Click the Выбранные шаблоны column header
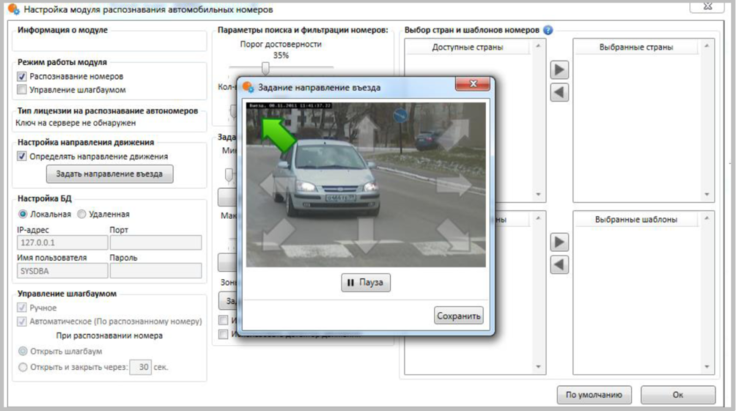 [636, 220]
